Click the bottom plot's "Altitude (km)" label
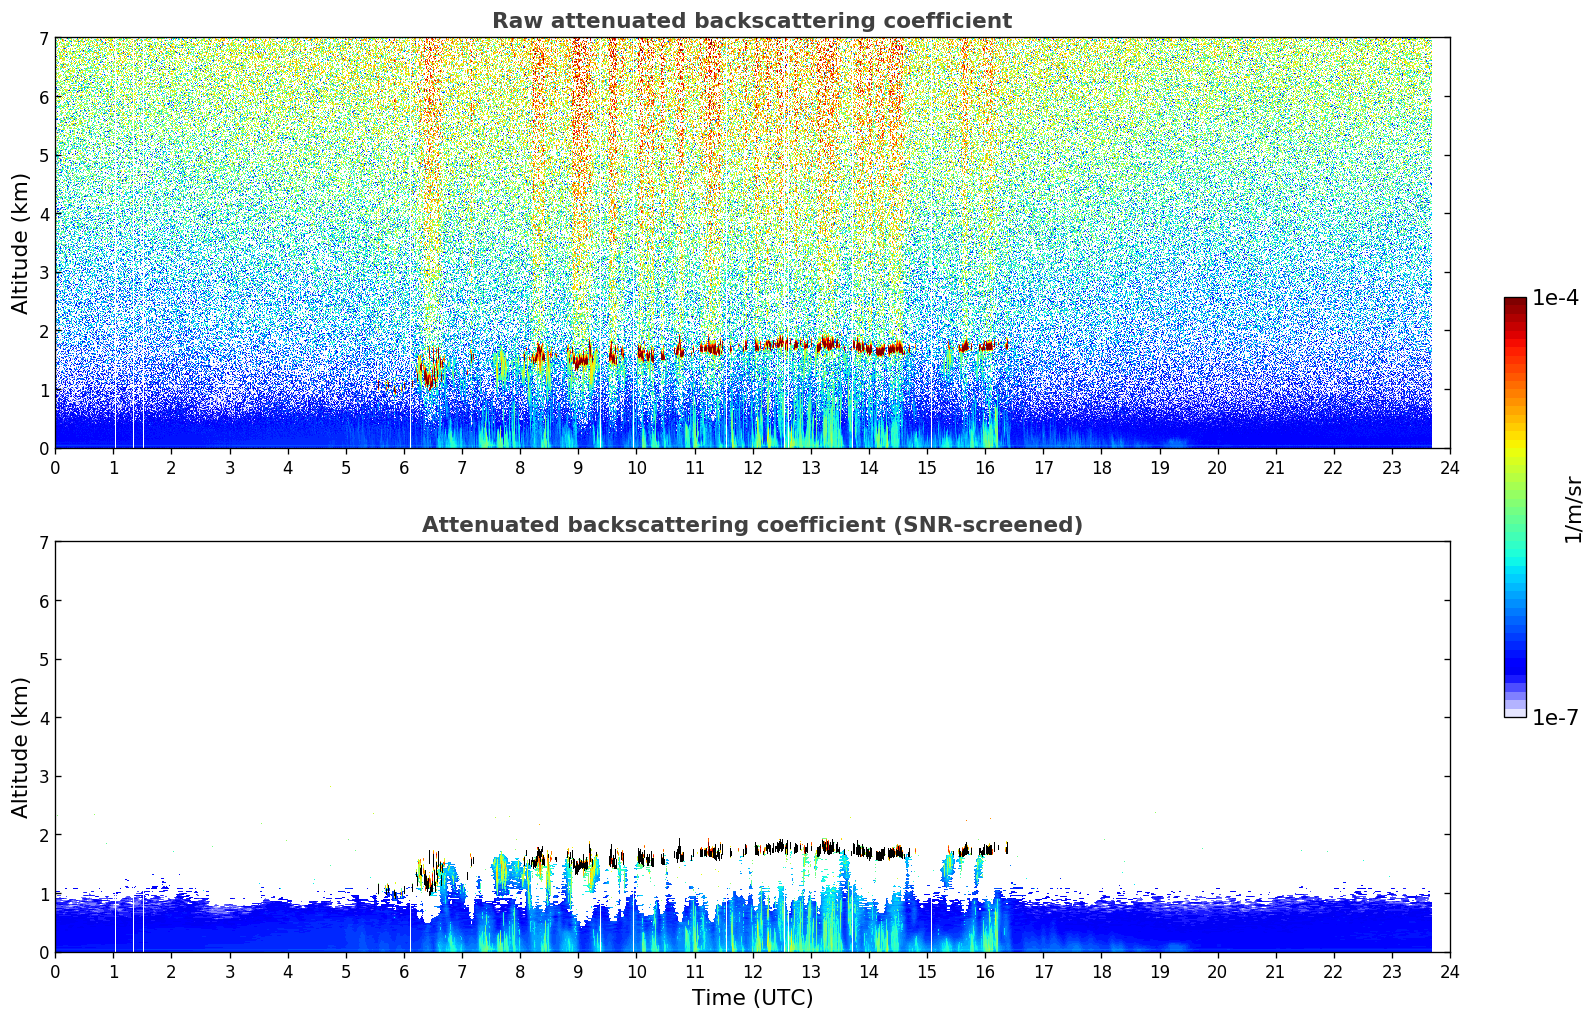Screen dimensions: 1595x1020 click(21, 747)
